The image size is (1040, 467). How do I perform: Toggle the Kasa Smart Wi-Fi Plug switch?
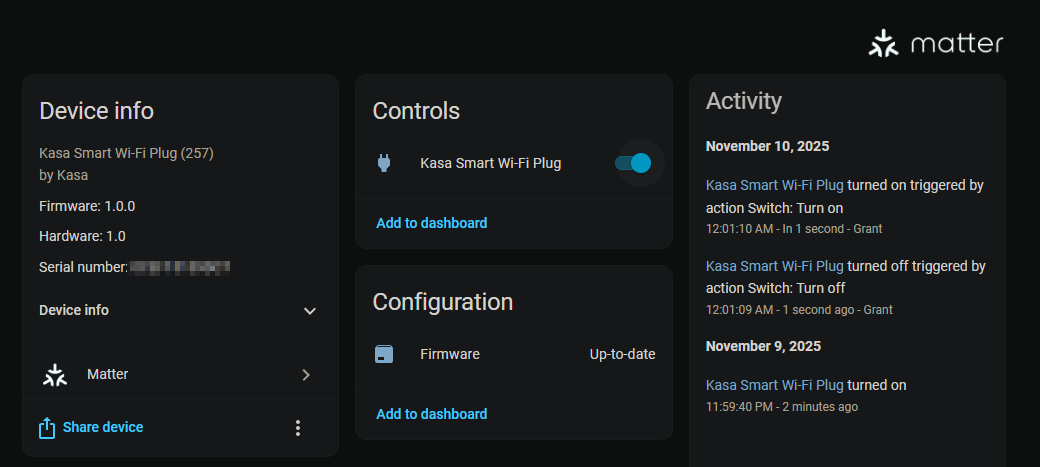[633, 163]
